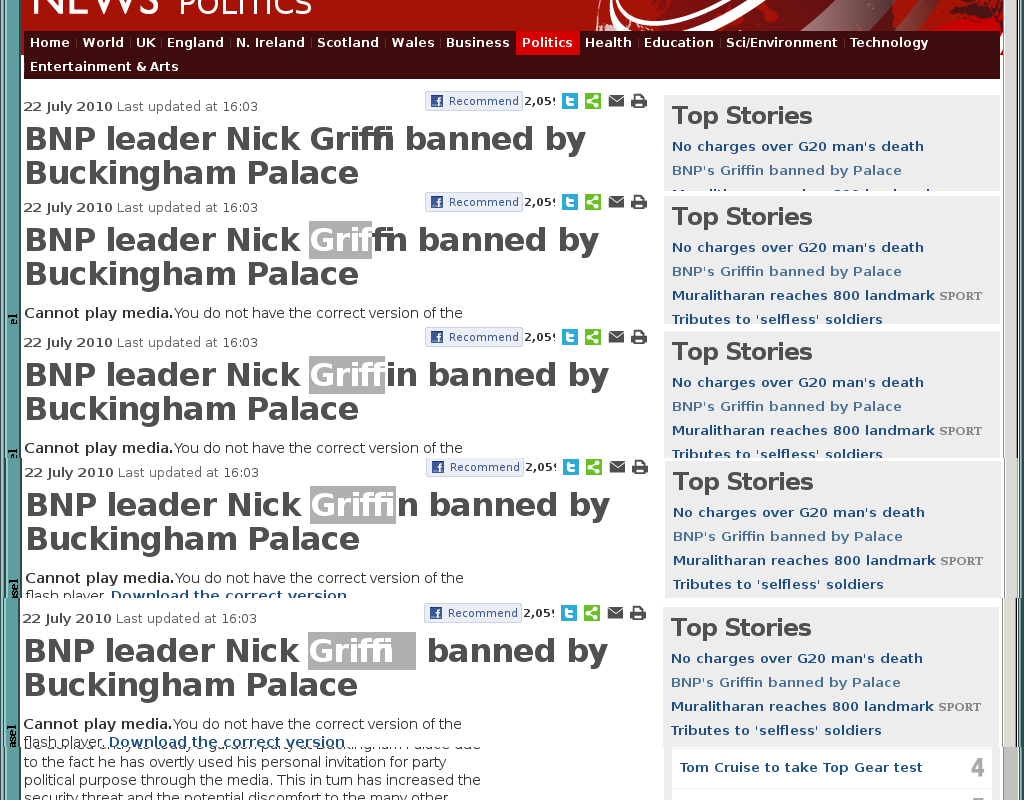
Task: Click Facebook Recommend in the topmost article header
Action: click(474, 101)
